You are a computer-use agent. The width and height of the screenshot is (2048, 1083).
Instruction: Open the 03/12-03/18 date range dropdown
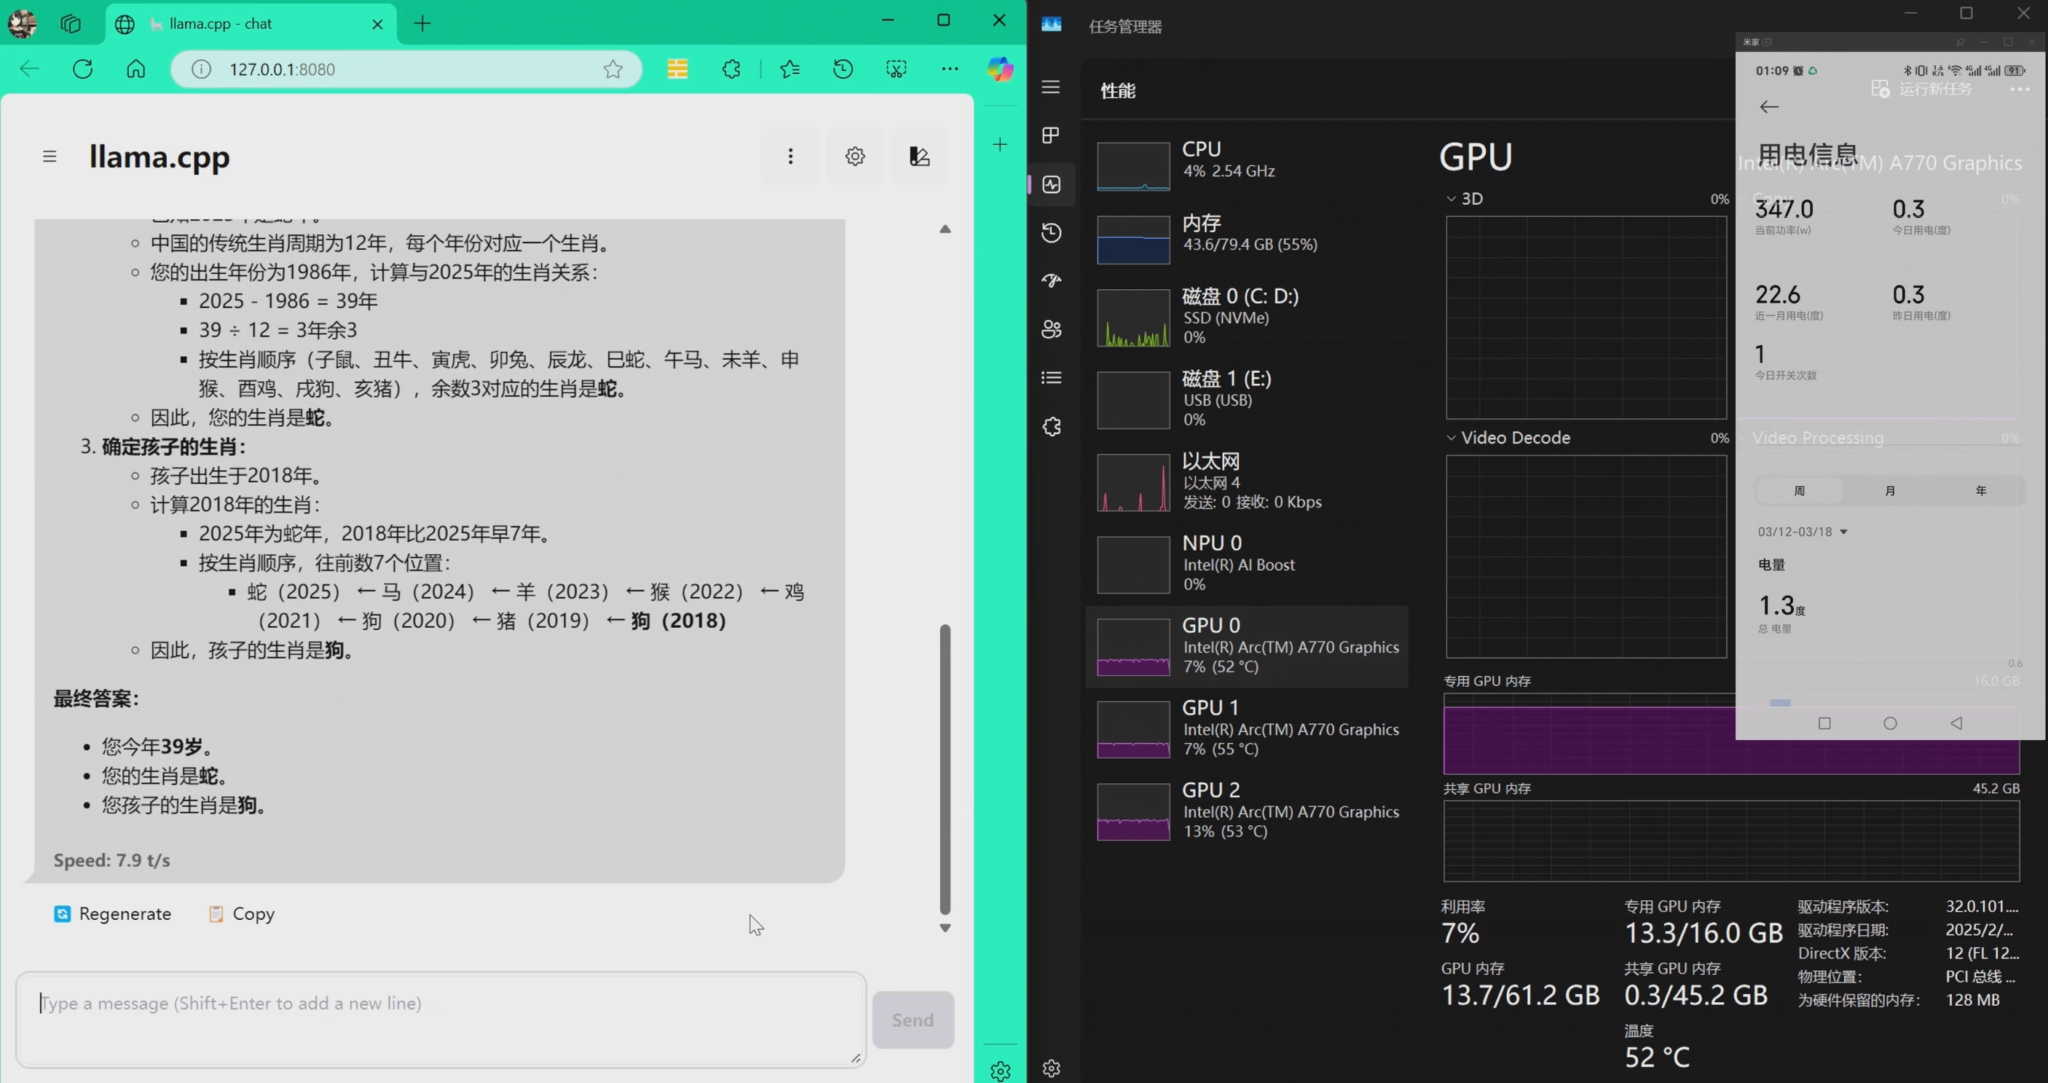tap(1800, 531)
